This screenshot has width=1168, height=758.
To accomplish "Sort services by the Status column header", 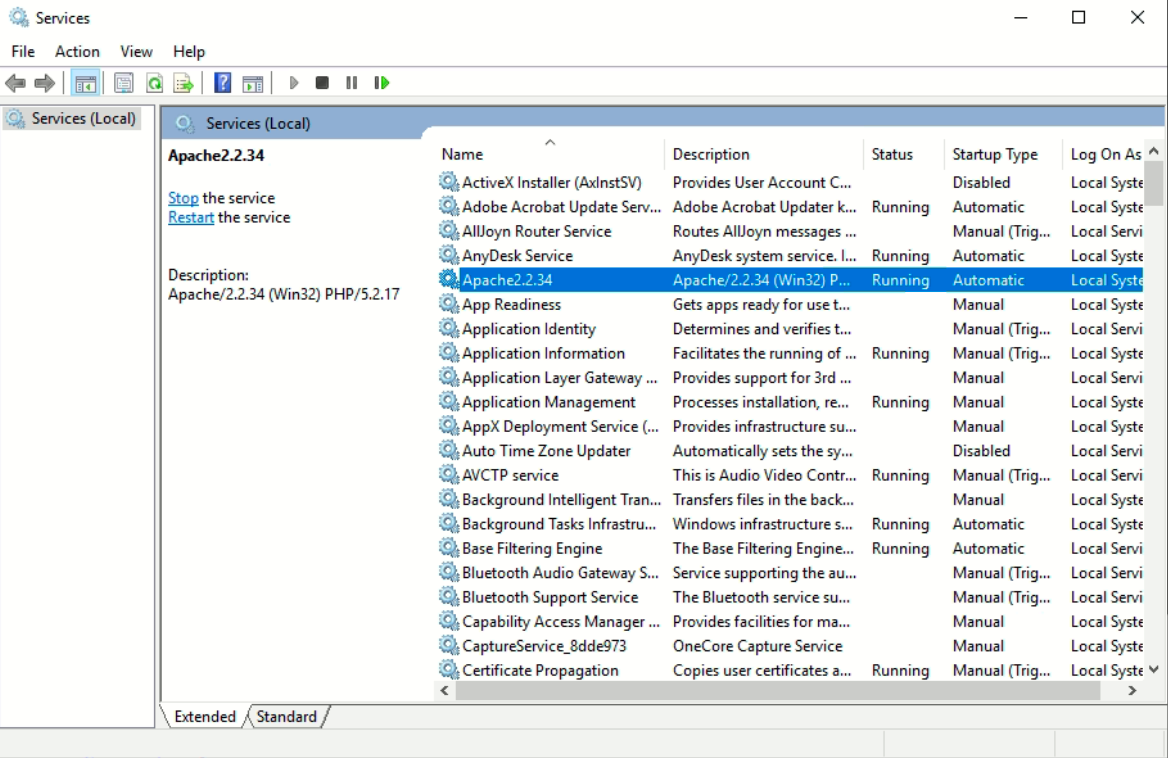I will click(x=894, y=153).
